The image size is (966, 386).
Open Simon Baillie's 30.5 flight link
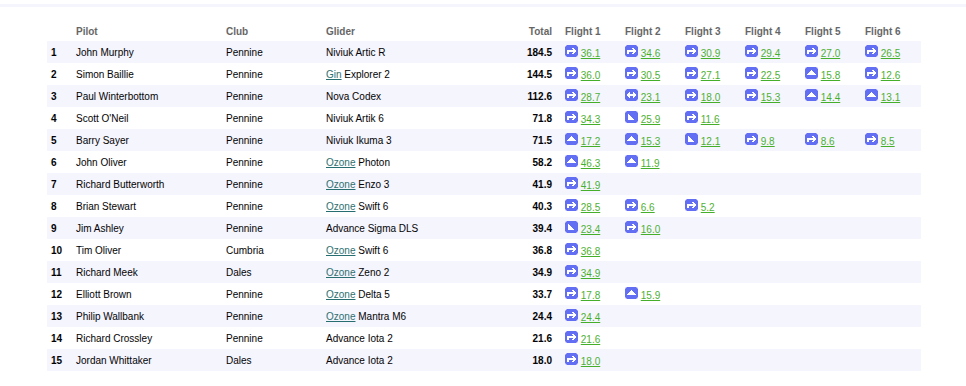pos(651,76)
